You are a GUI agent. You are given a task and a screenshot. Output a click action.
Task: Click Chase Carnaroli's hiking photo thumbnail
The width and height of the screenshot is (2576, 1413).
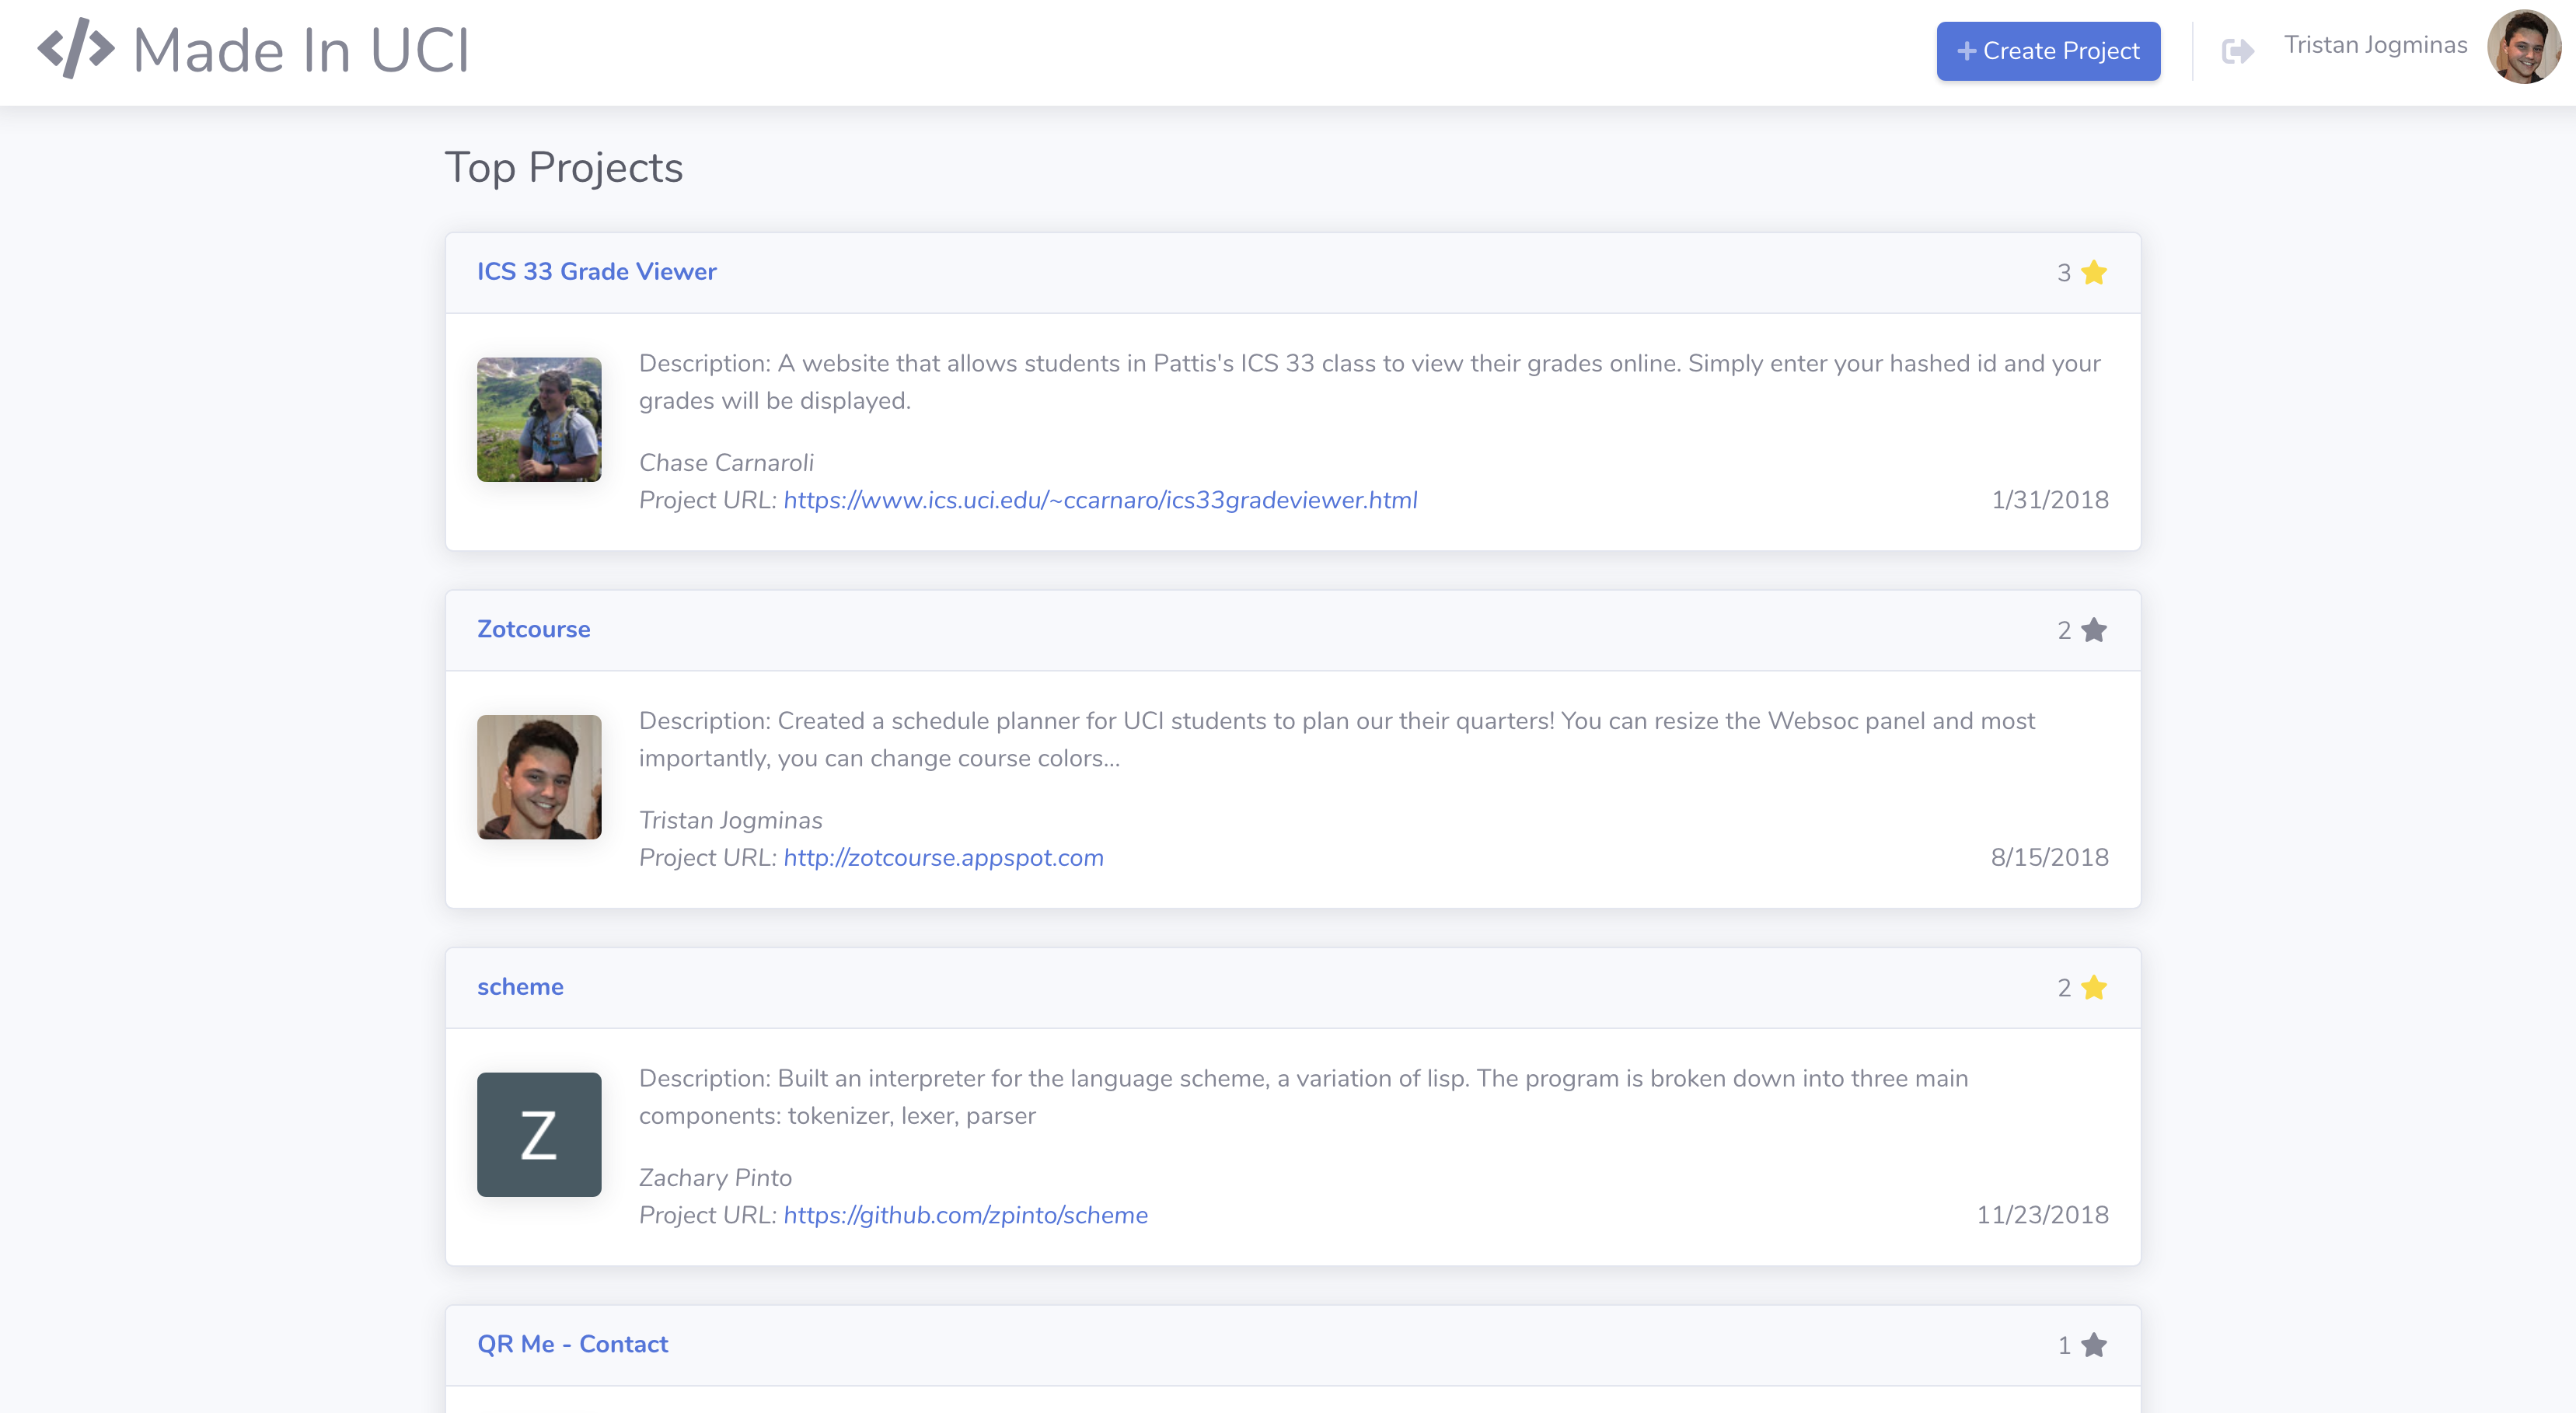pos(539,420)
